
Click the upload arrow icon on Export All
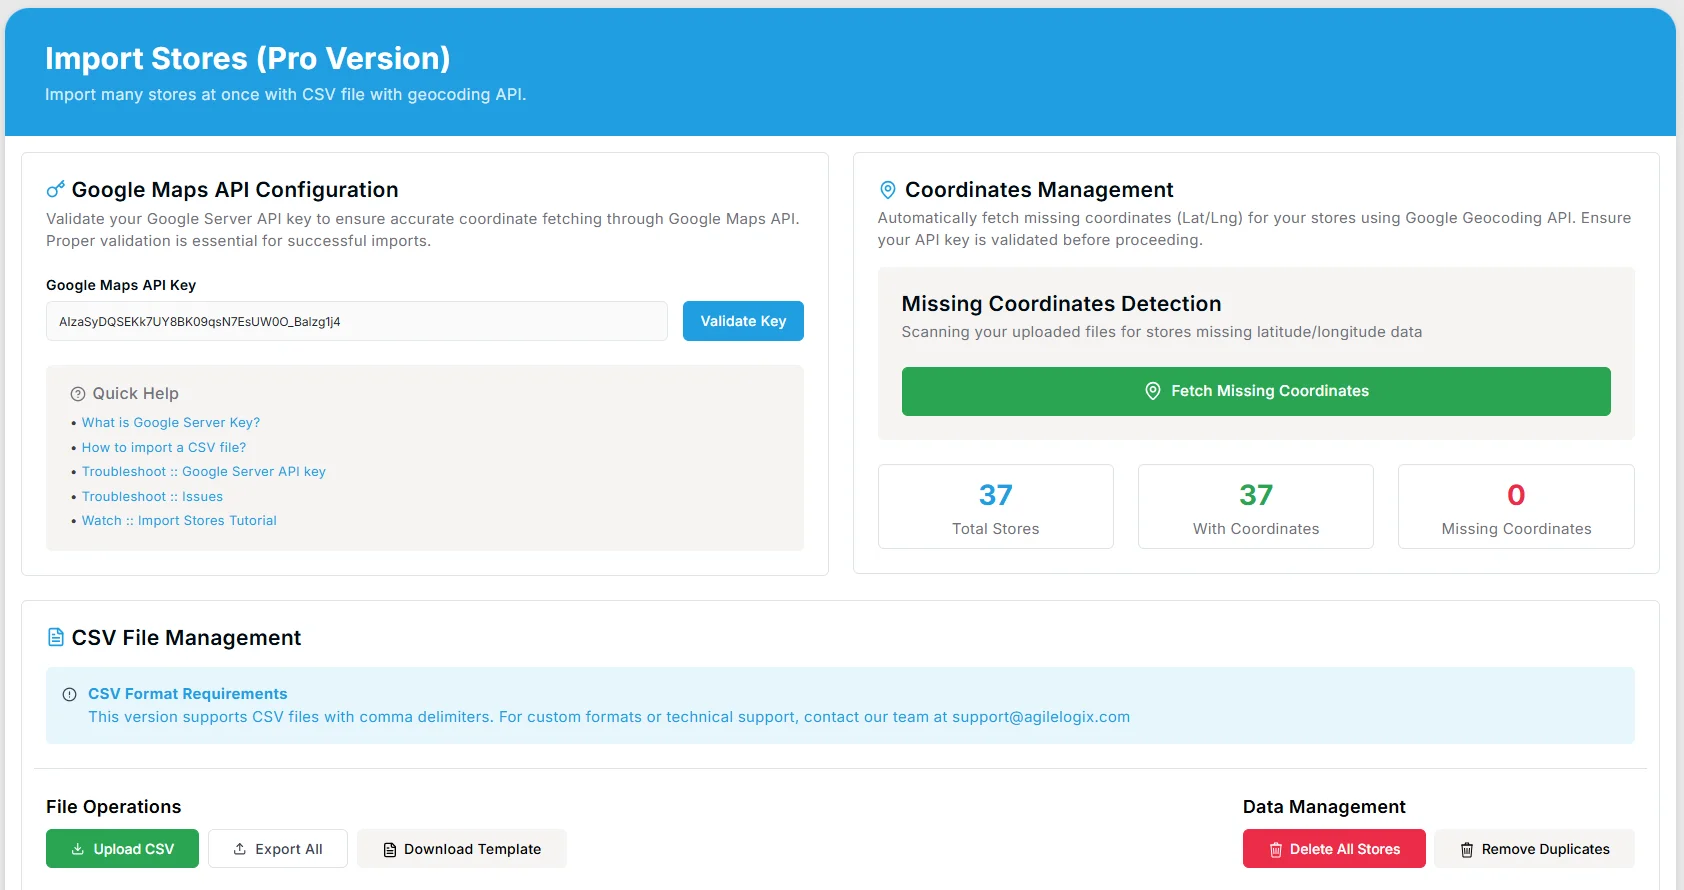[240, 849]
